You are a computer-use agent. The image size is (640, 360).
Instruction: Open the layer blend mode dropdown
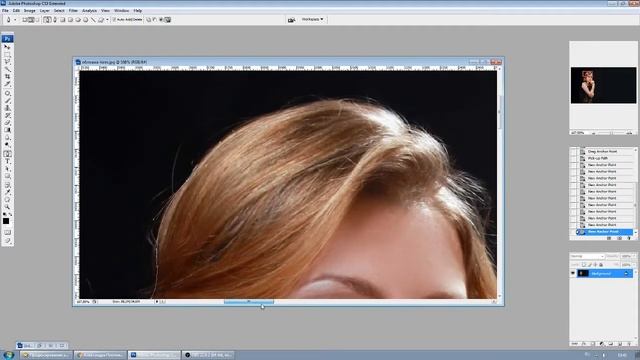pyautogui.click(x=587, y=256)
